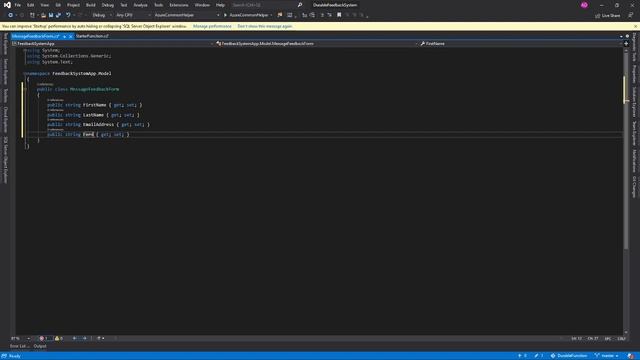Open the New Project toolbar icon
The image size is (640, 360).
pos(32,15)
